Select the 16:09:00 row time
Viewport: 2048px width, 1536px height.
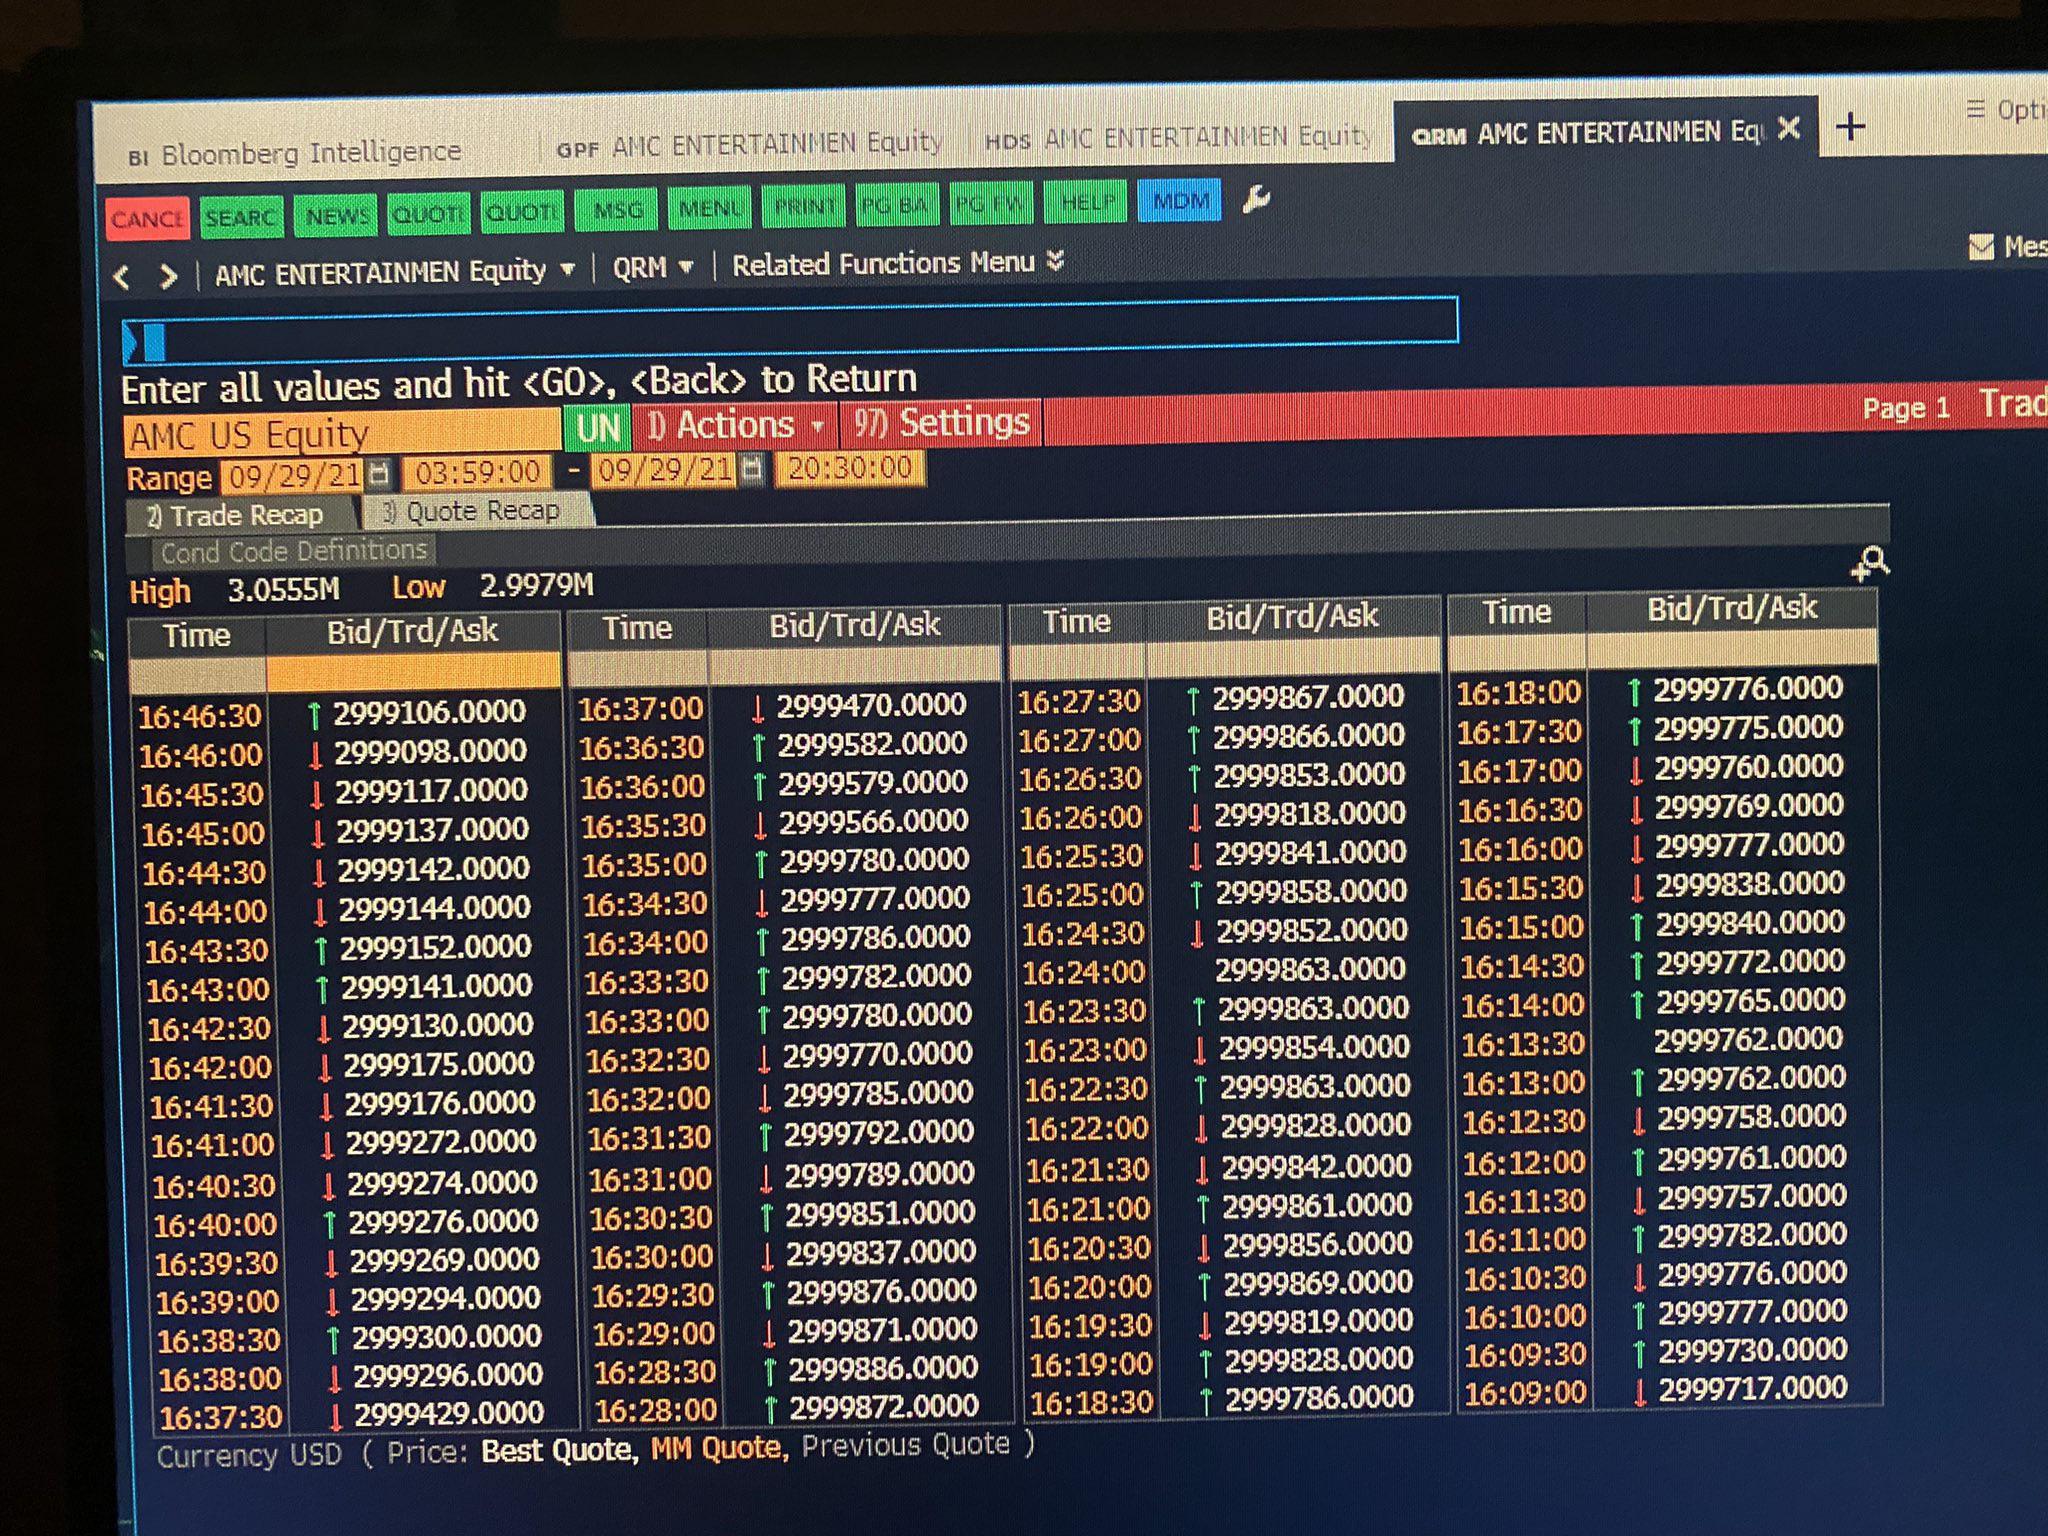coord(1525,1393)
